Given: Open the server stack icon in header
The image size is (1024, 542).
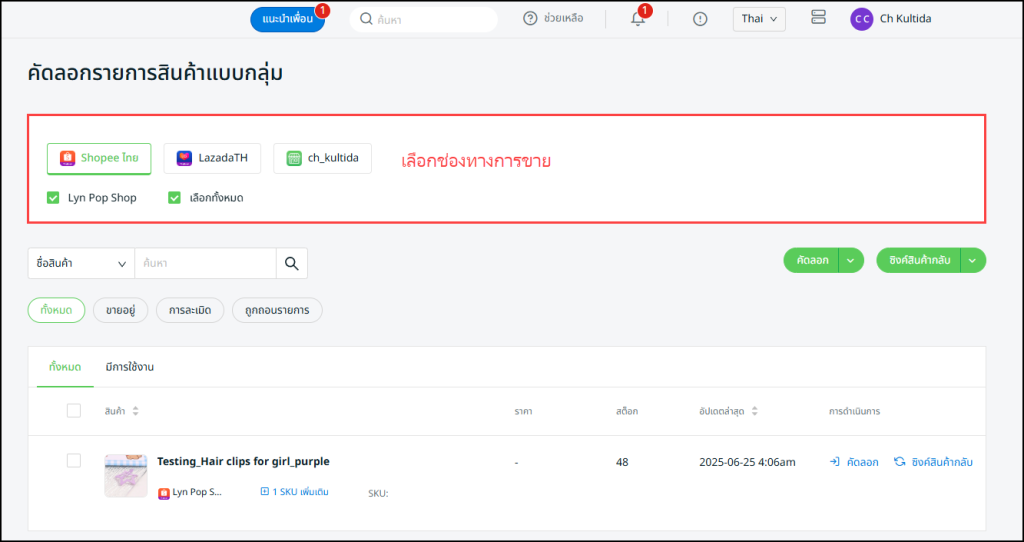Looking at the screenshot, I should (x=819, y=18).
